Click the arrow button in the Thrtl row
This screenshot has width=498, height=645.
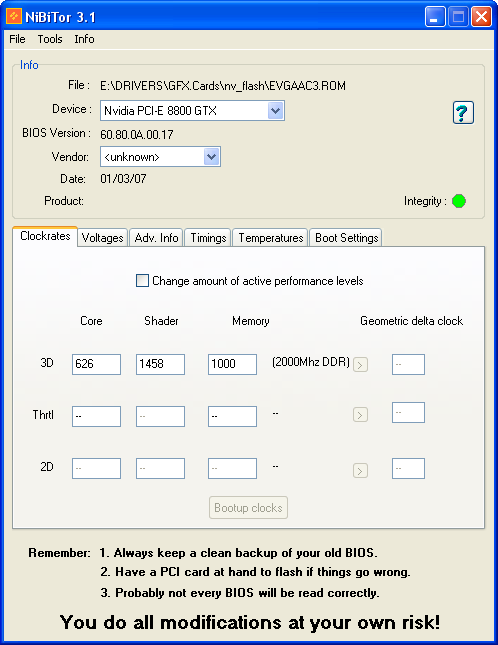point(360,415)
